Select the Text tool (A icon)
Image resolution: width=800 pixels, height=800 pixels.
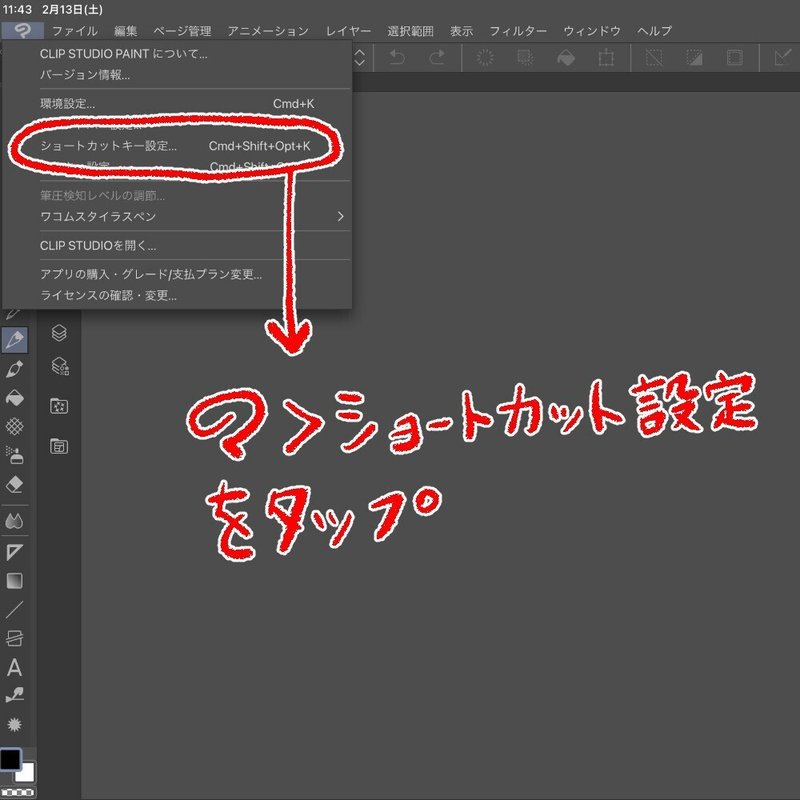pos(14,667)
